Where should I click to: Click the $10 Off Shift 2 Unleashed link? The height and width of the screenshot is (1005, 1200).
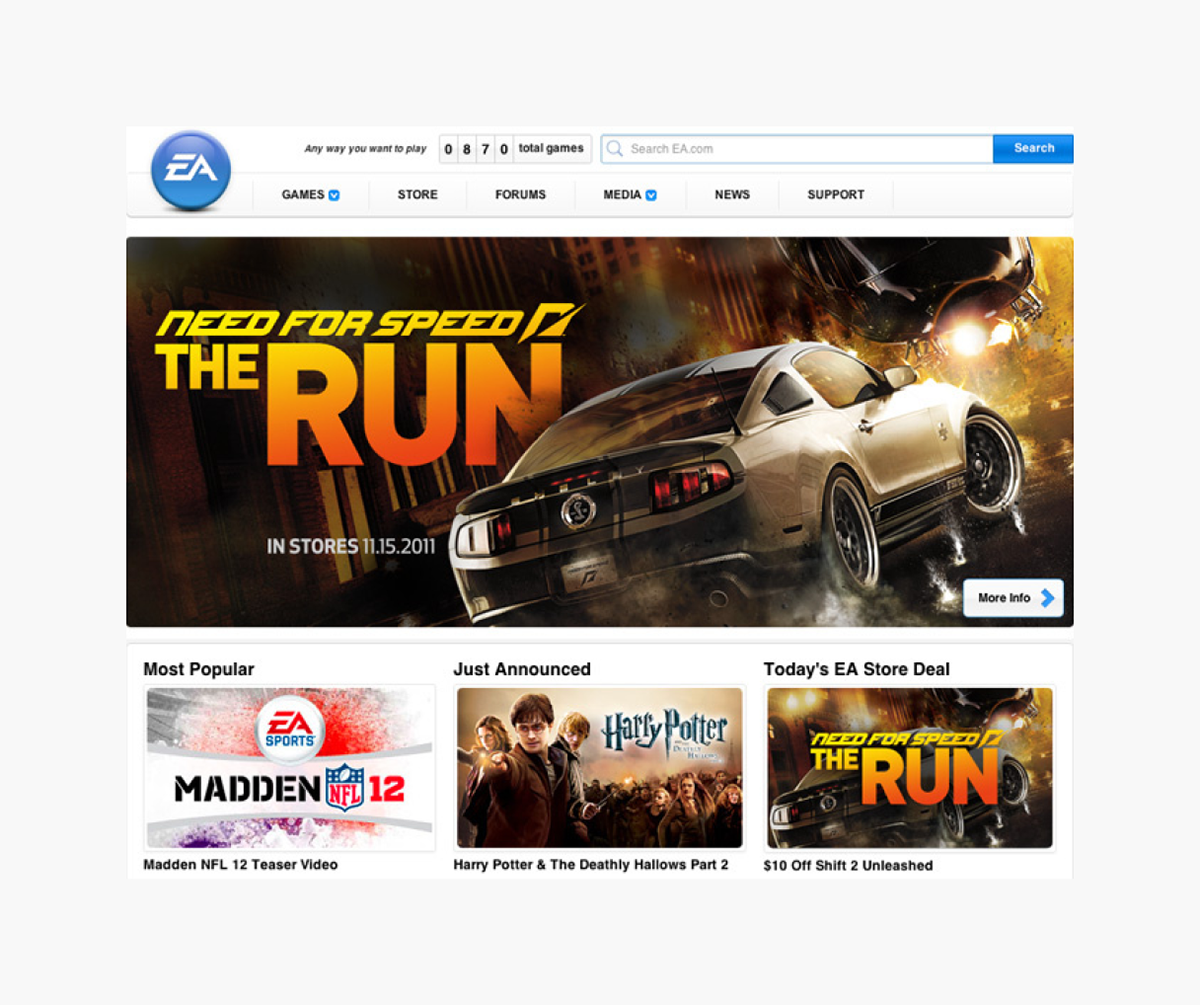[848, 866]
